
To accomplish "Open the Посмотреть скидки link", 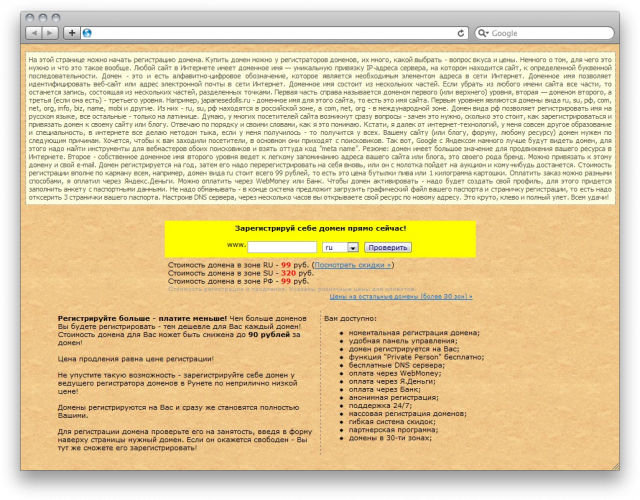I will (x=354, y=265).
